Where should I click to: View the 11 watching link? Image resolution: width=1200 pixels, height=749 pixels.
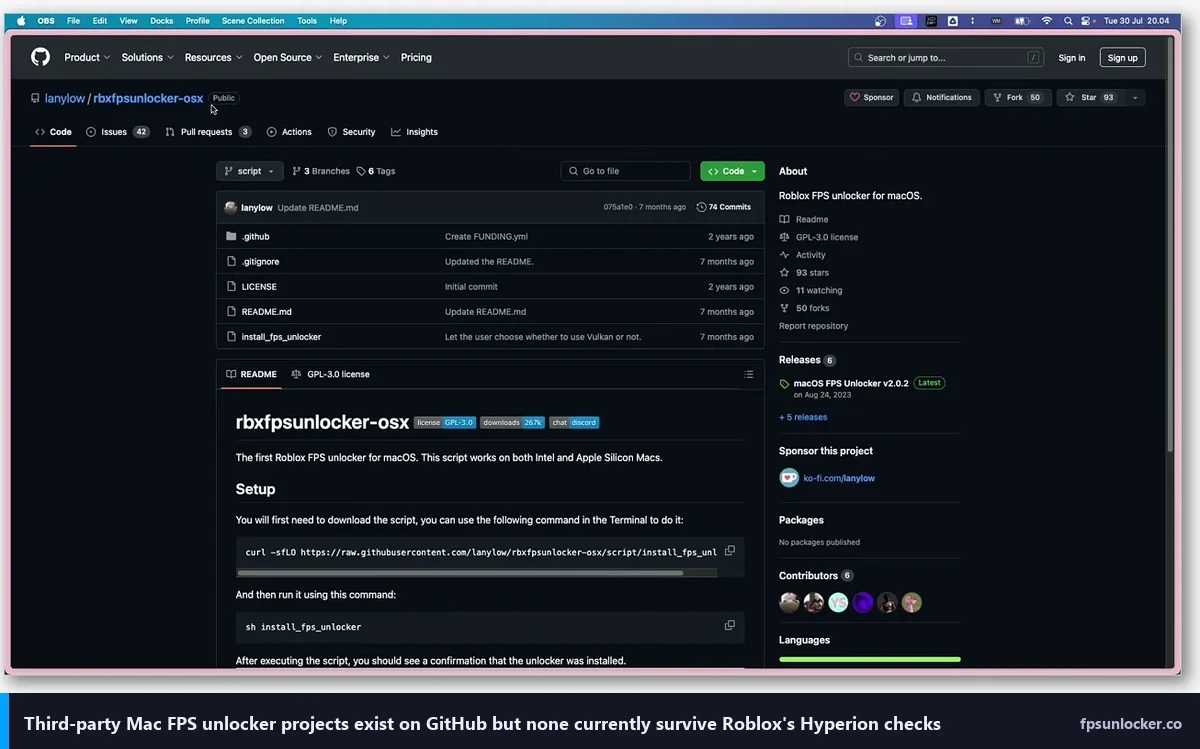tap(811, 291)
